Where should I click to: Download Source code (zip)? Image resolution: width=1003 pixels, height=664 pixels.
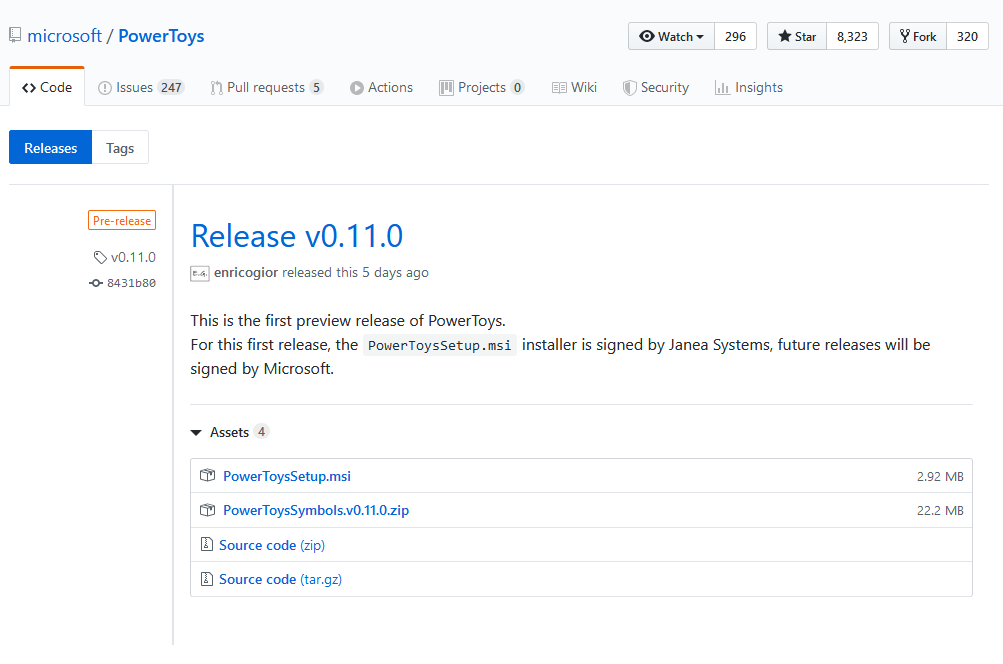272,545
